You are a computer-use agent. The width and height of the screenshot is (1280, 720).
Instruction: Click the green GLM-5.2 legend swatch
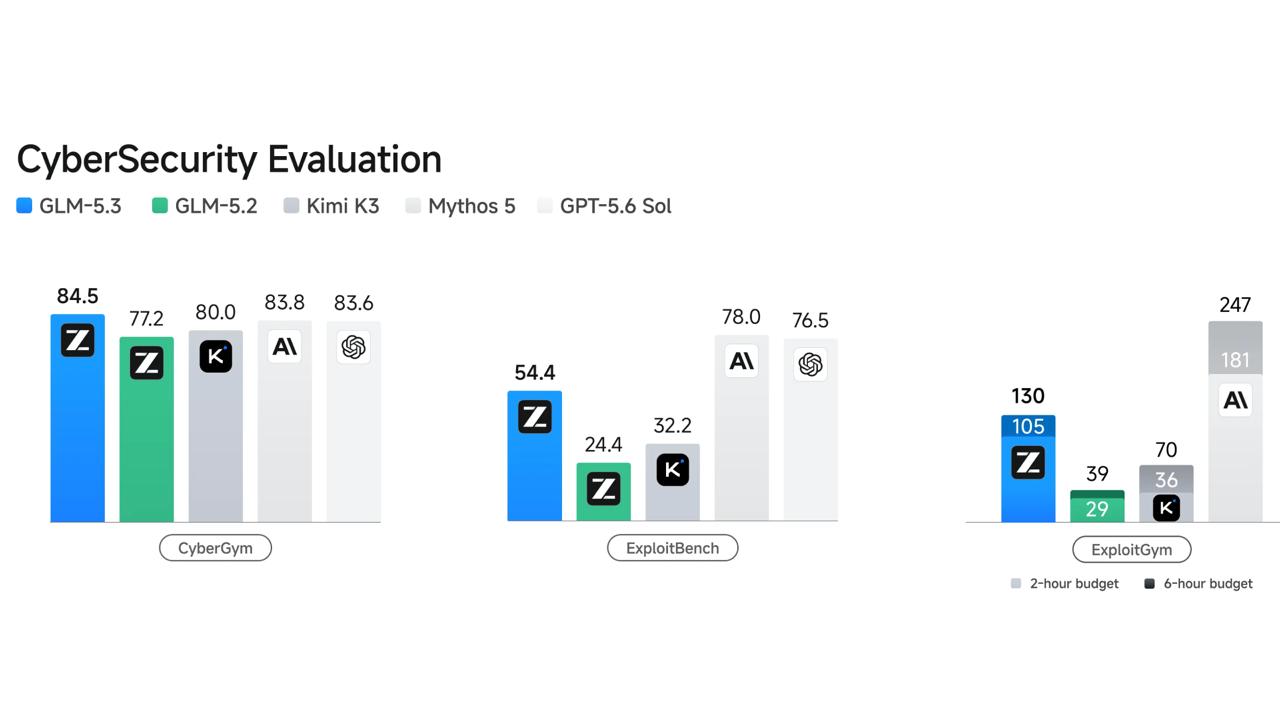point(160,206)
